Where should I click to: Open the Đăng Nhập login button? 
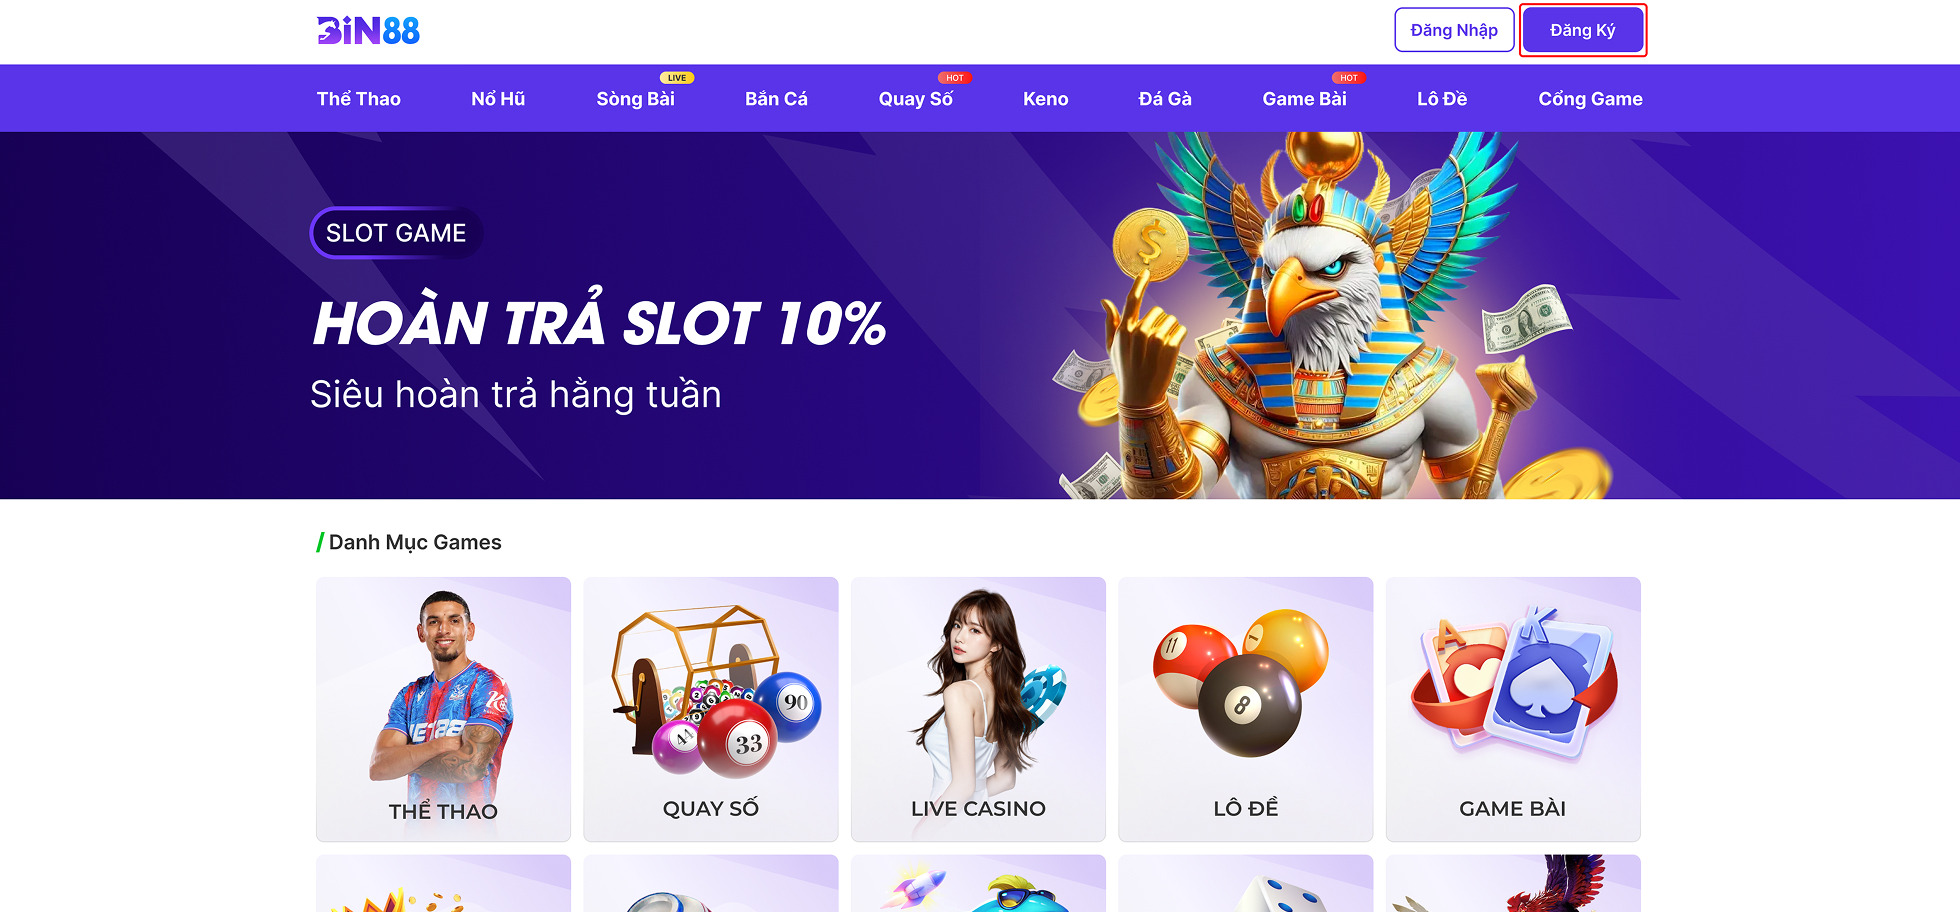pyautogui.click(x=1454, y=30)
